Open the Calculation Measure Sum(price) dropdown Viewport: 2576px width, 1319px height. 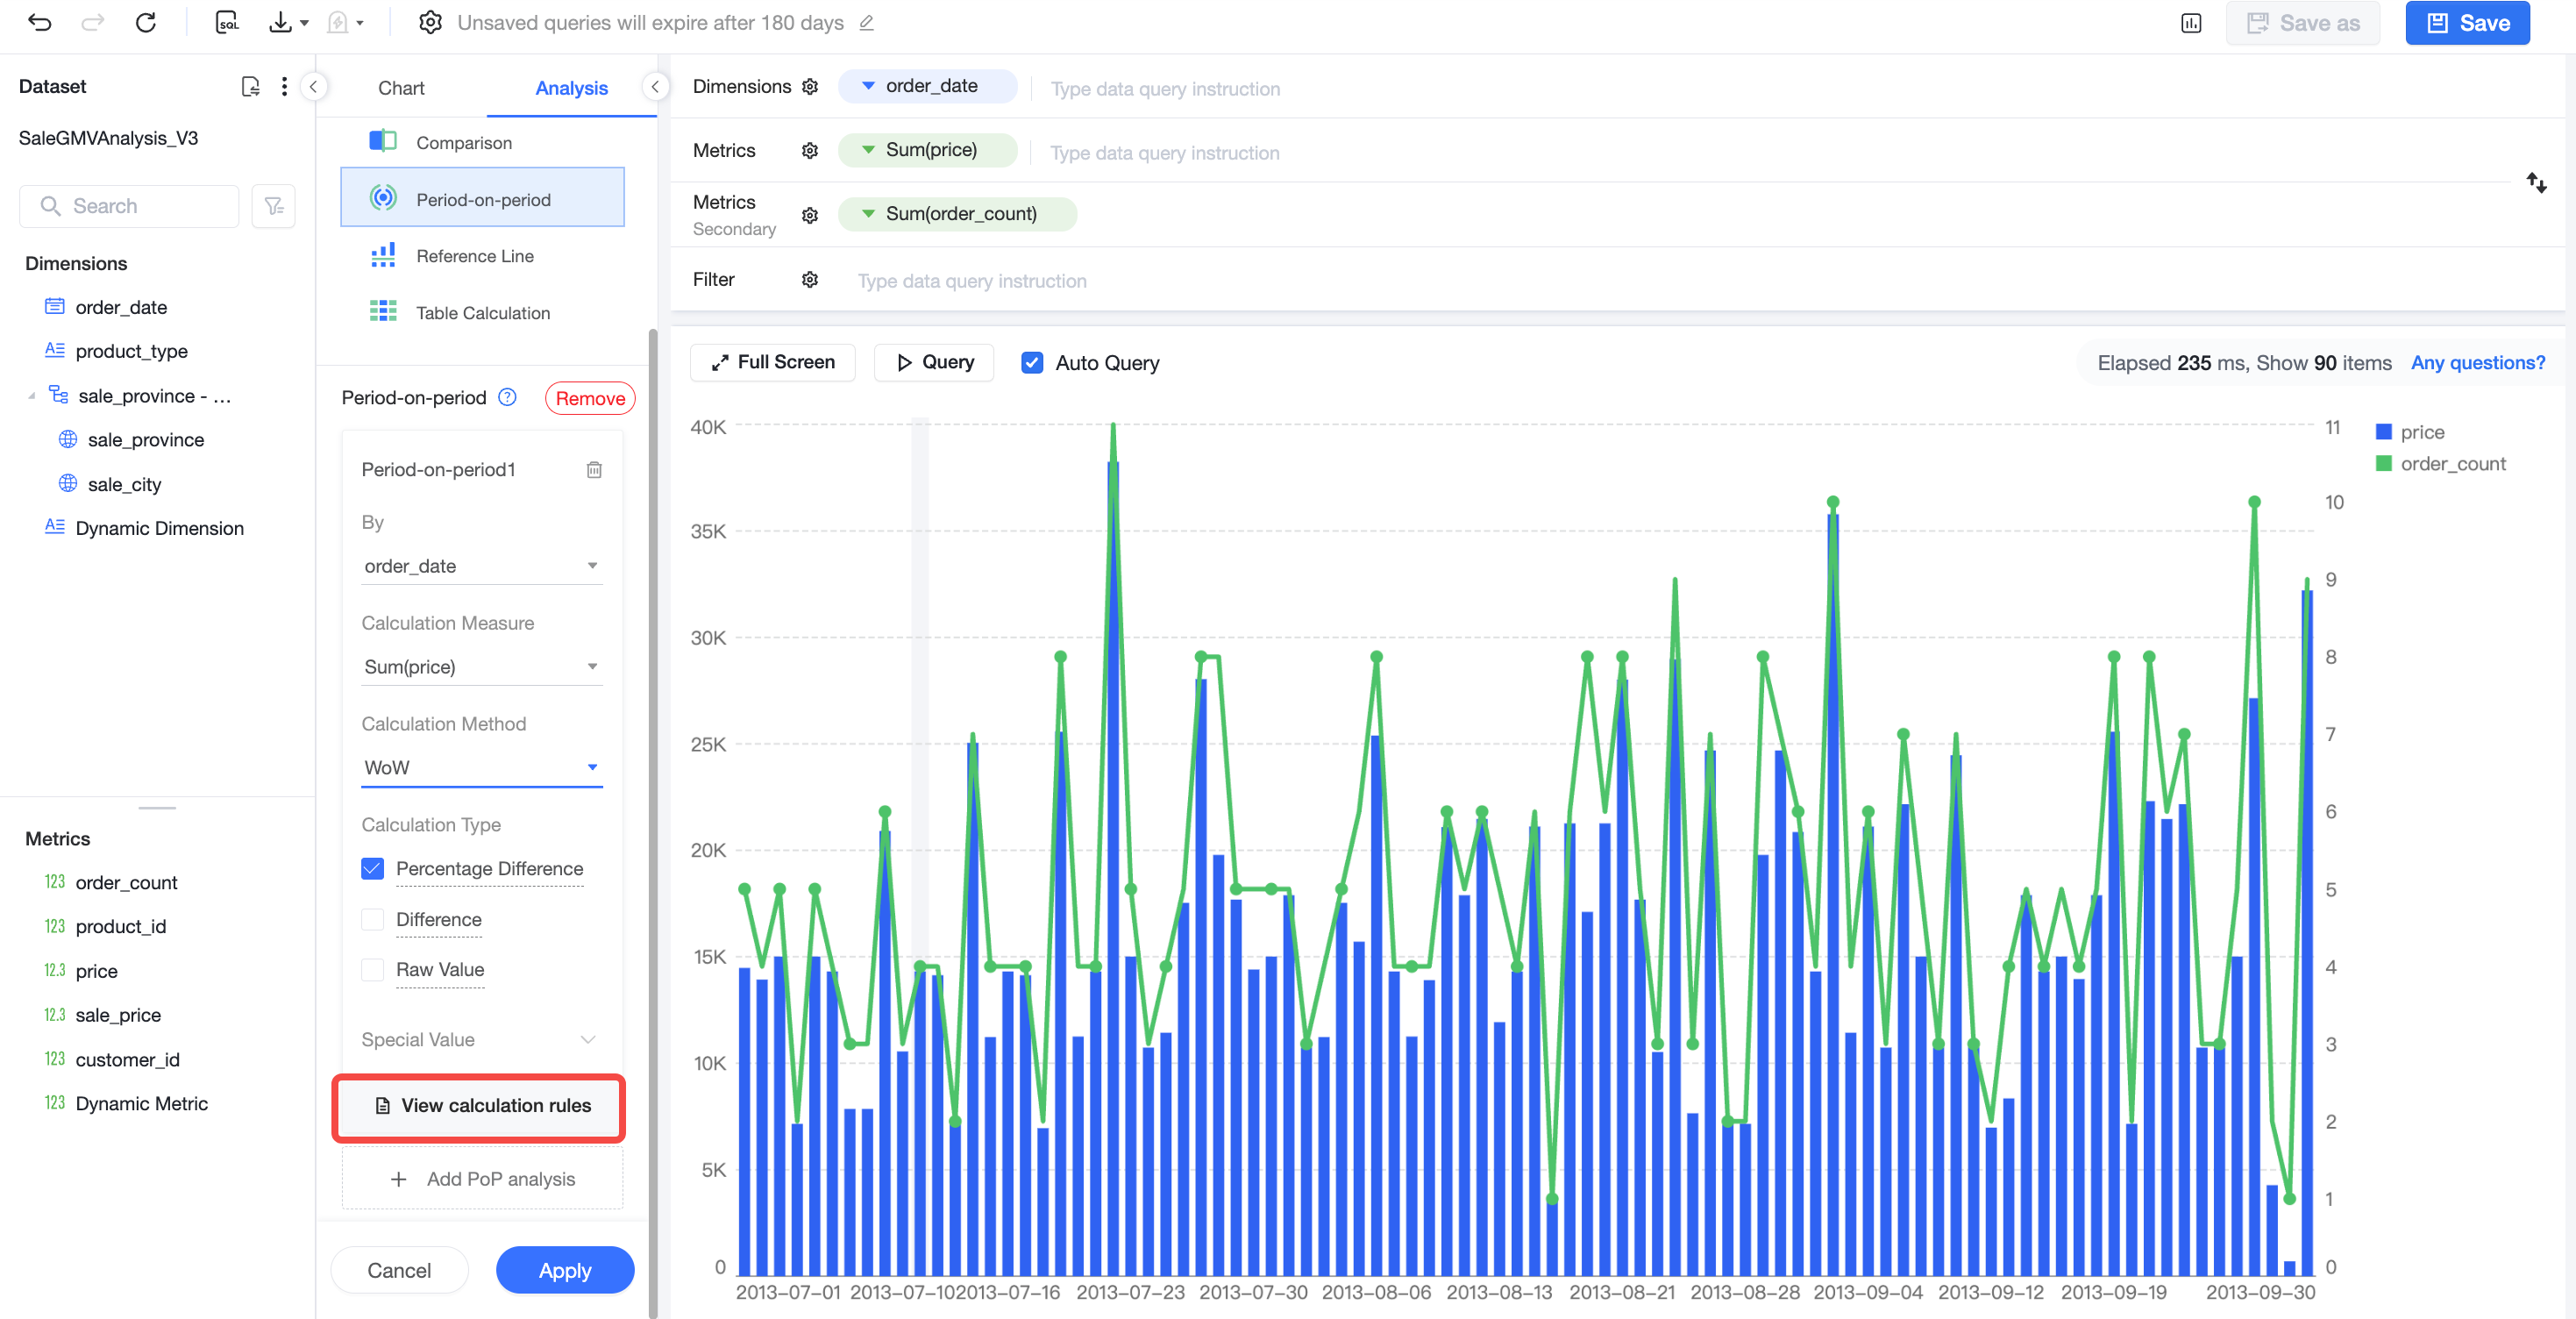pyautogui.click(x=481, y=666)
